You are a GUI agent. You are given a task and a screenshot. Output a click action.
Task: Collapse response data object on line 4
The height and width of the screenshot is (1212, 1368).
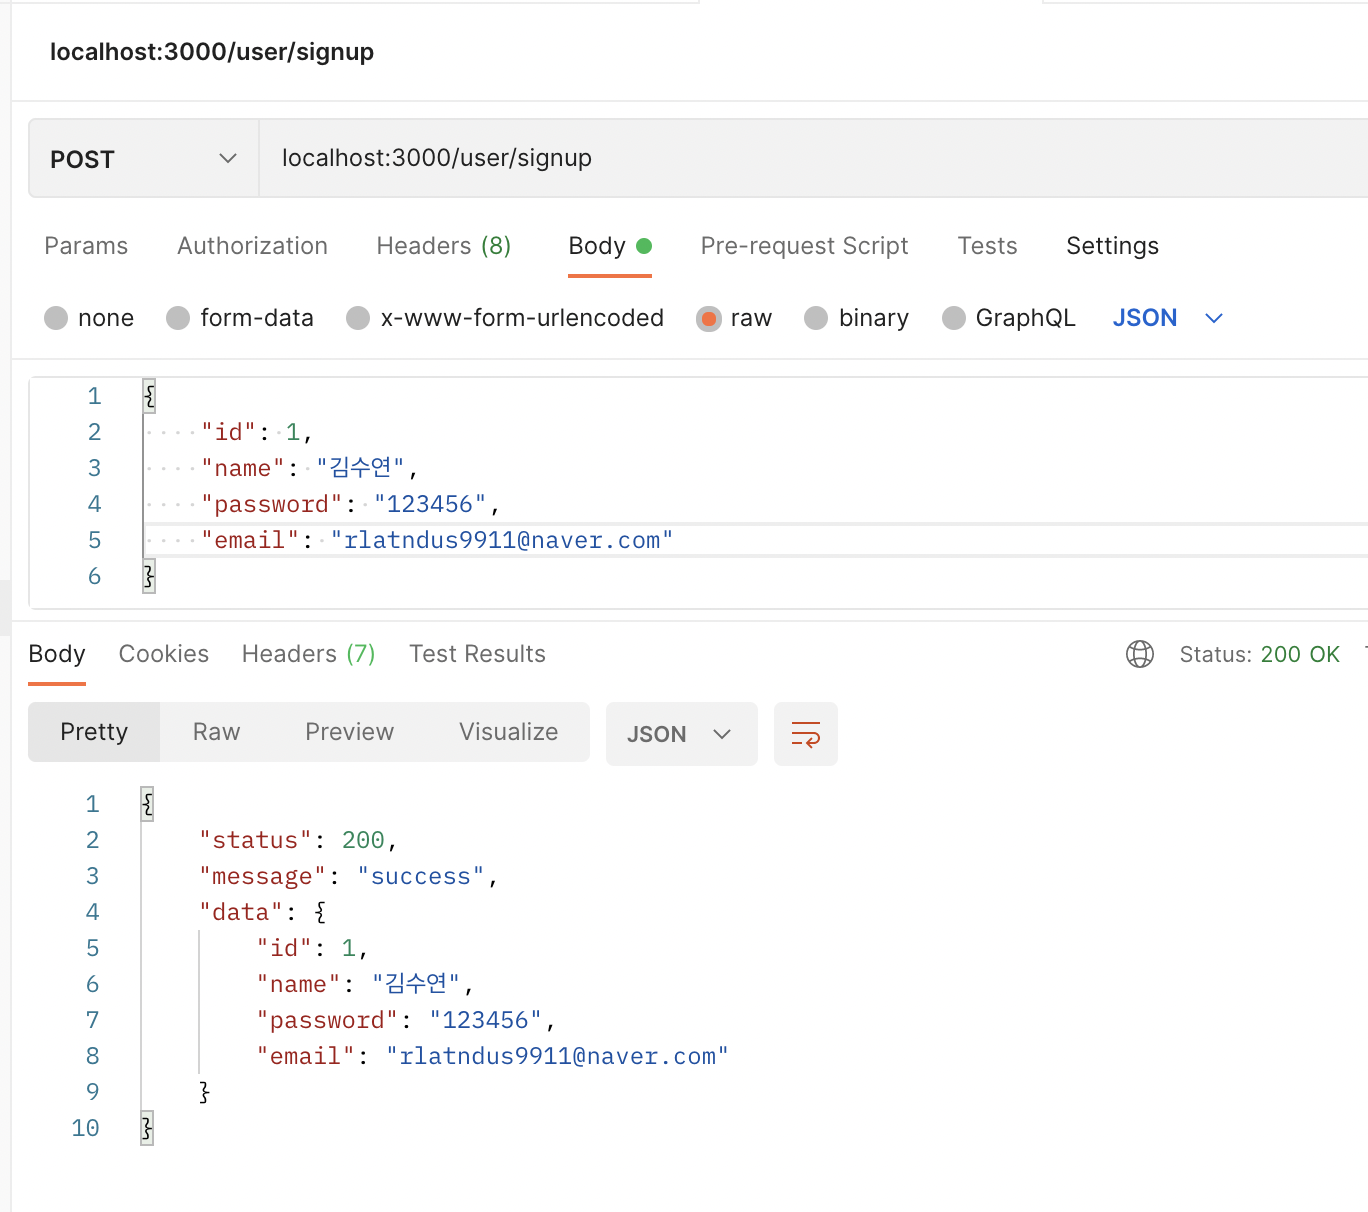tap(320, 912)
